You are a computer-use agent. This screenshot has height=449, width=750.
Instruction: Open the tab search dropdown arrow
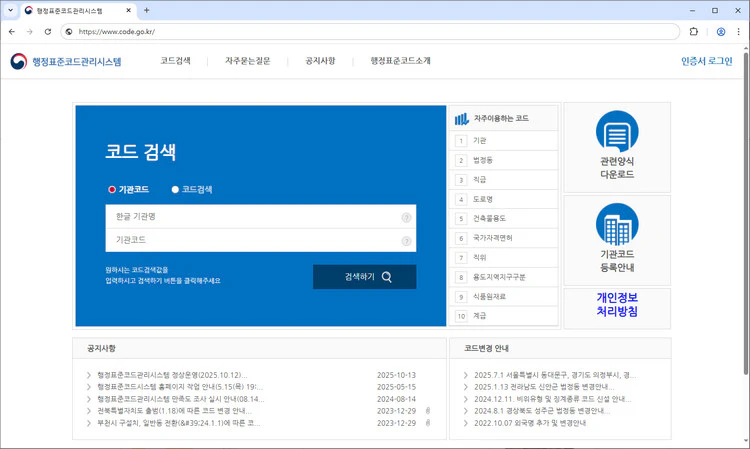pos(11,10)
